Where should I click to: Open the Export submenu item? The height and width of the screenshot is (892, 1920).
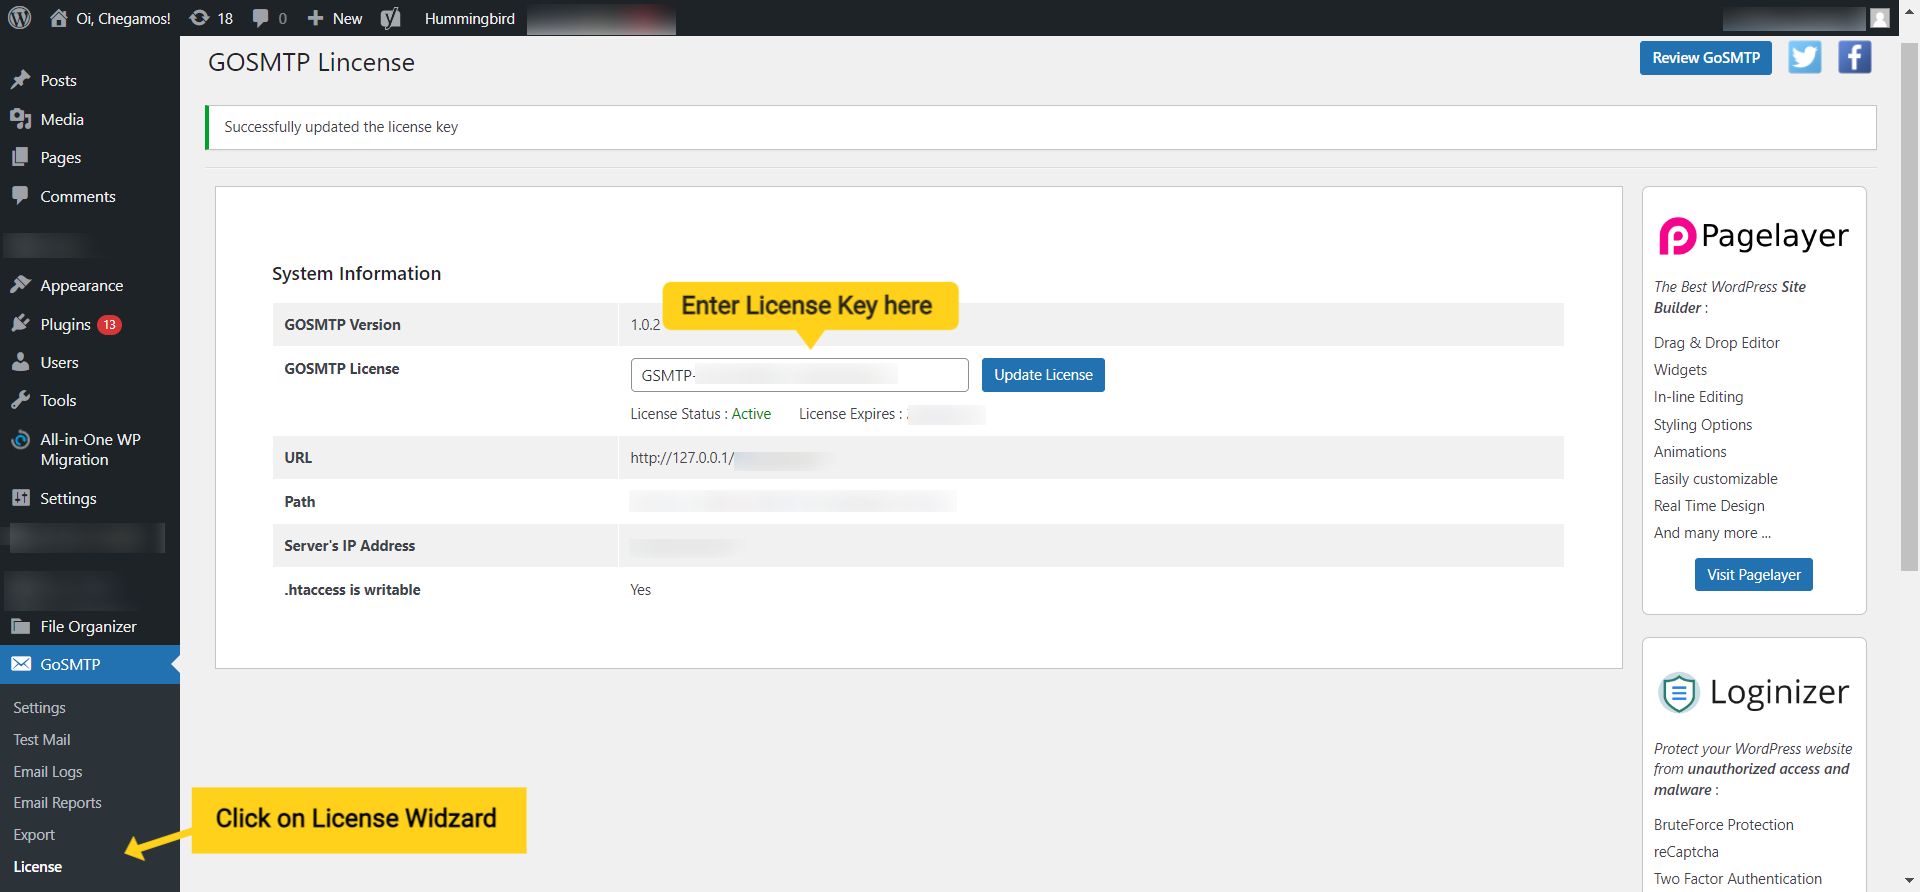pos(34,835)
